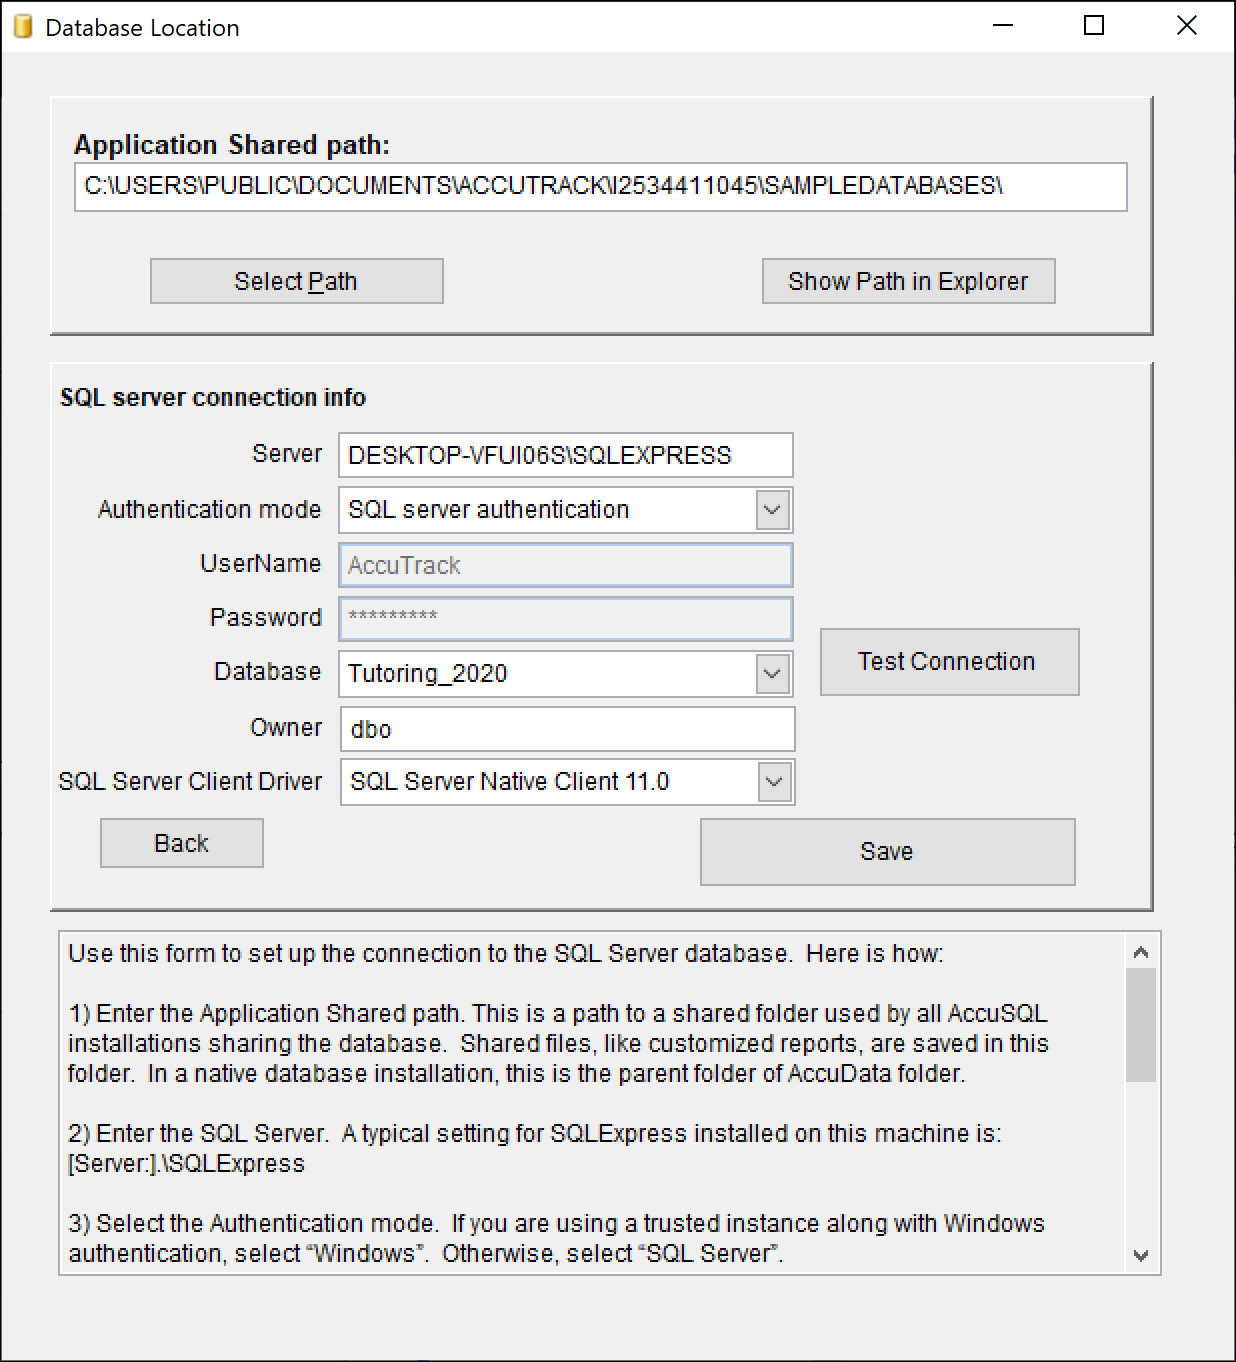
Task: Click the 'Database' field label
Action: pyautogui.click(x=267, y=671)
